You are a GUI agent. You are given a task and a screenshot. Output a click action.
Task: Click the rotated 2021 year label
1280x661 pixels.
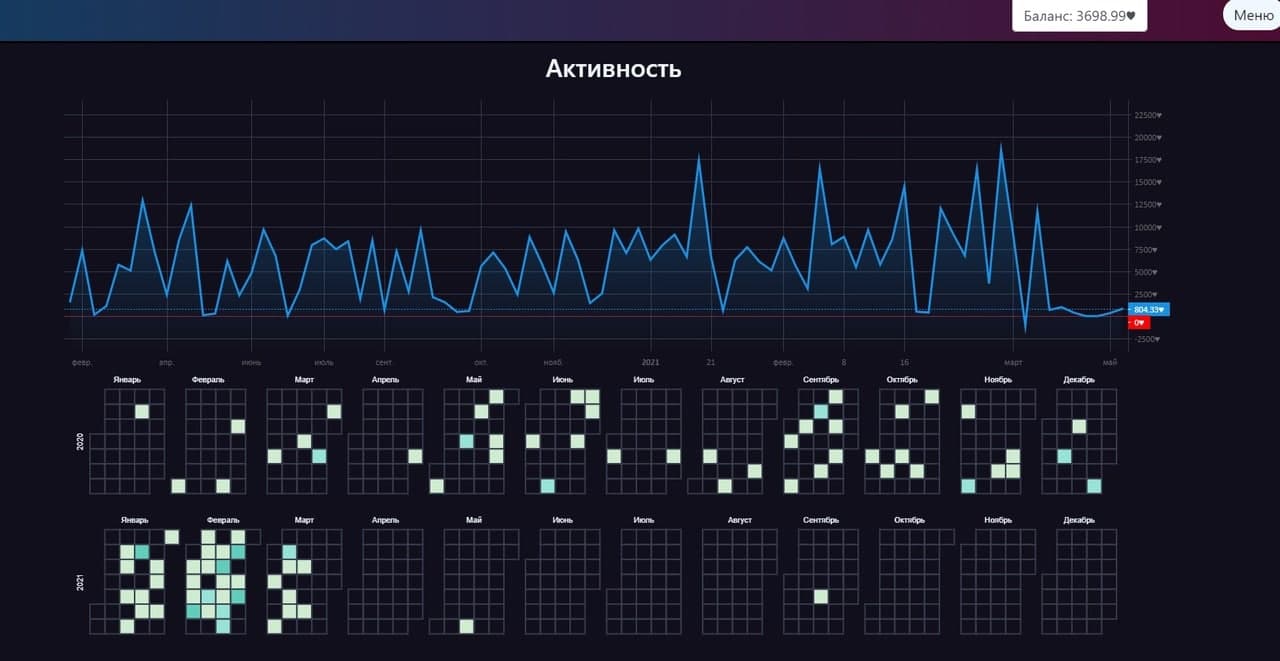pos(80,582)
